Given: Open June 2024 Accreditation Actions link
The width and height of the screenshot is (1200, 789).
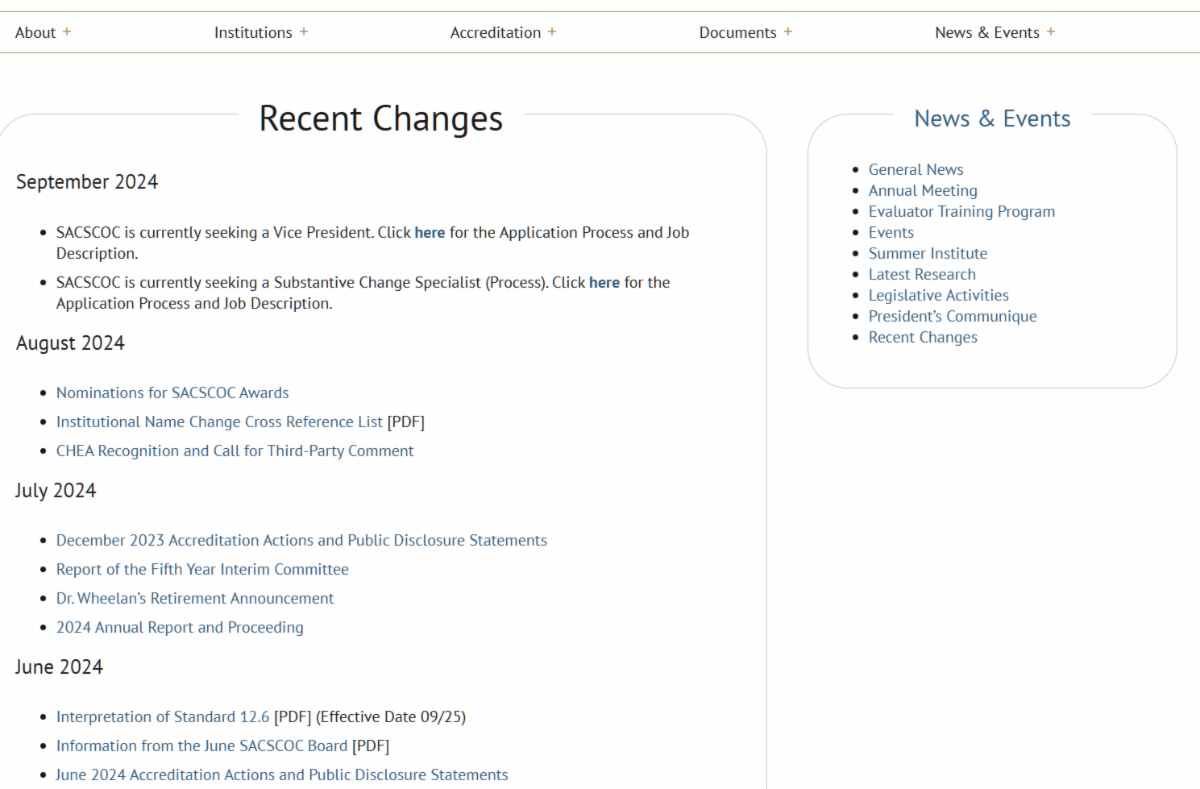Looking at the screenshot, I should coord(282,774).
